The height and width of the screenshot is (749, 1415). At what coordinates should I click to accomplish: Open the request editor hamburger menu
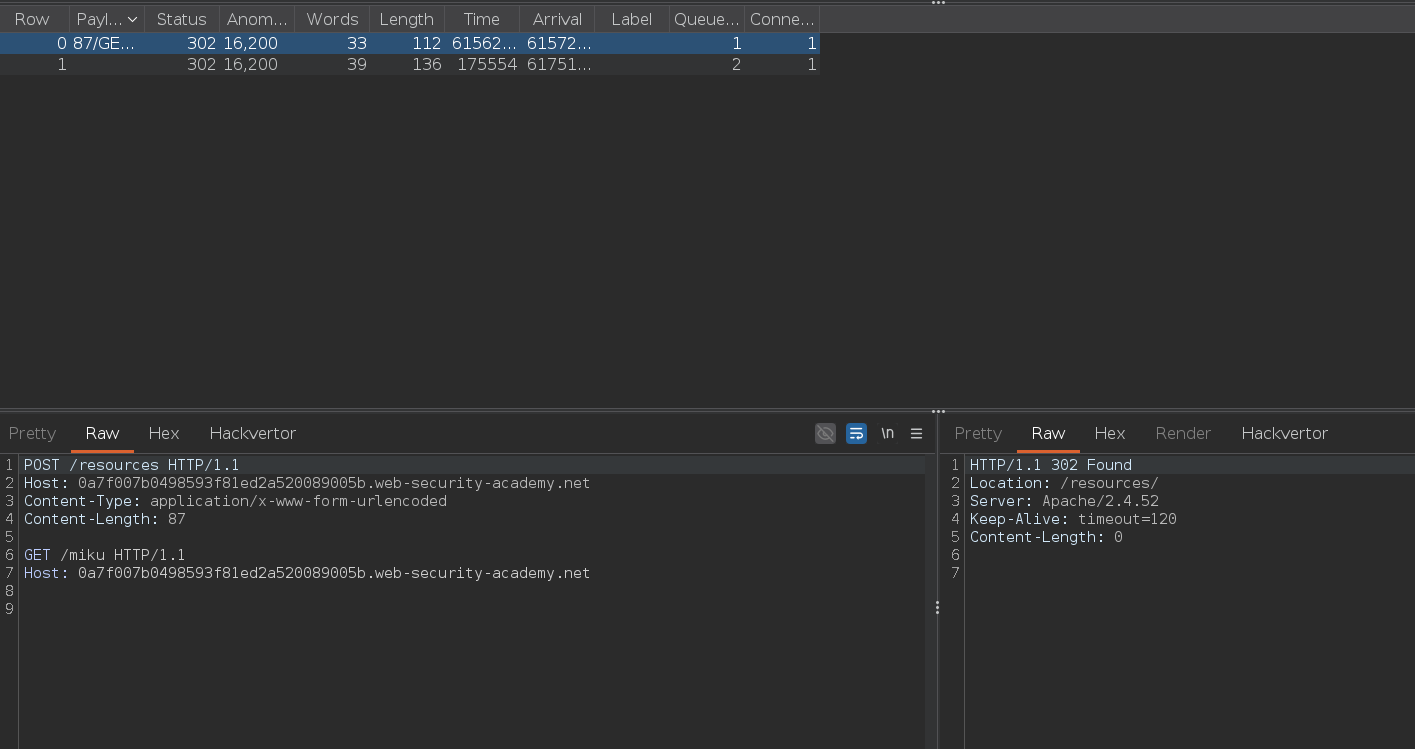916,433
